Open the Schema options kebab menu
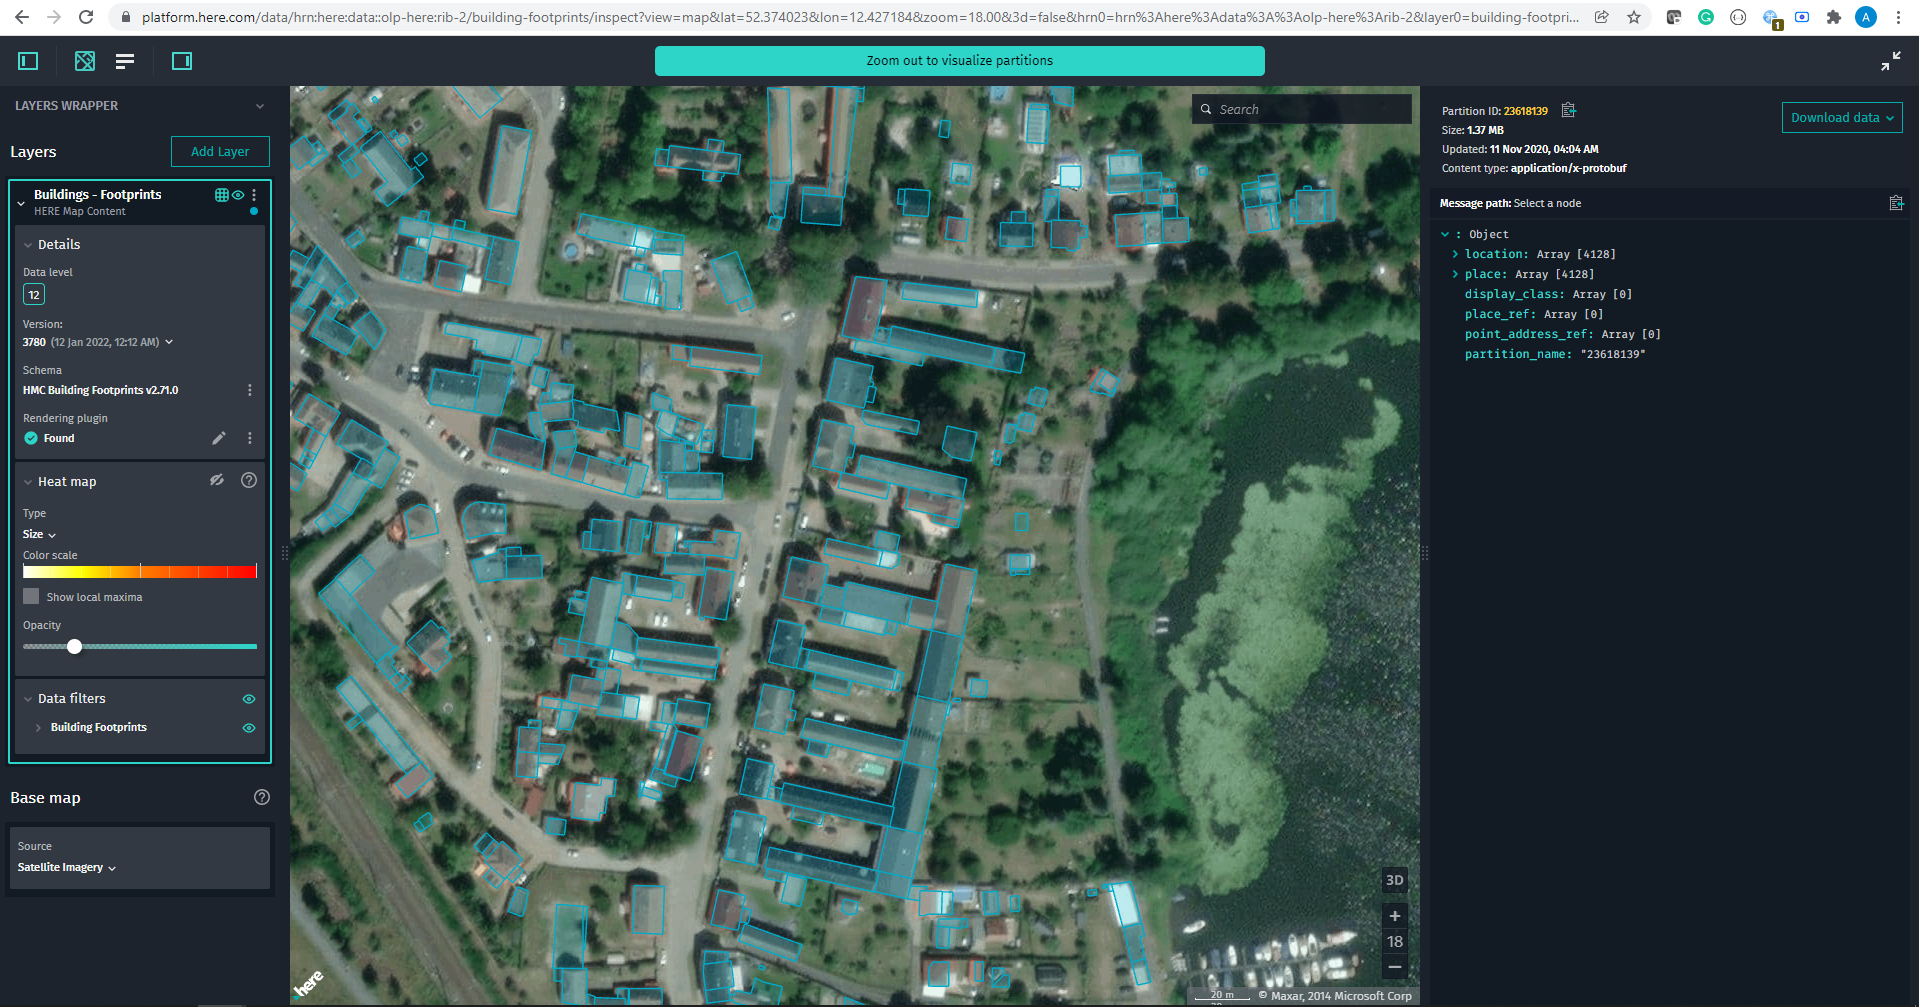This screenshot has width=1919, height=1007. [x=250, y=390]
